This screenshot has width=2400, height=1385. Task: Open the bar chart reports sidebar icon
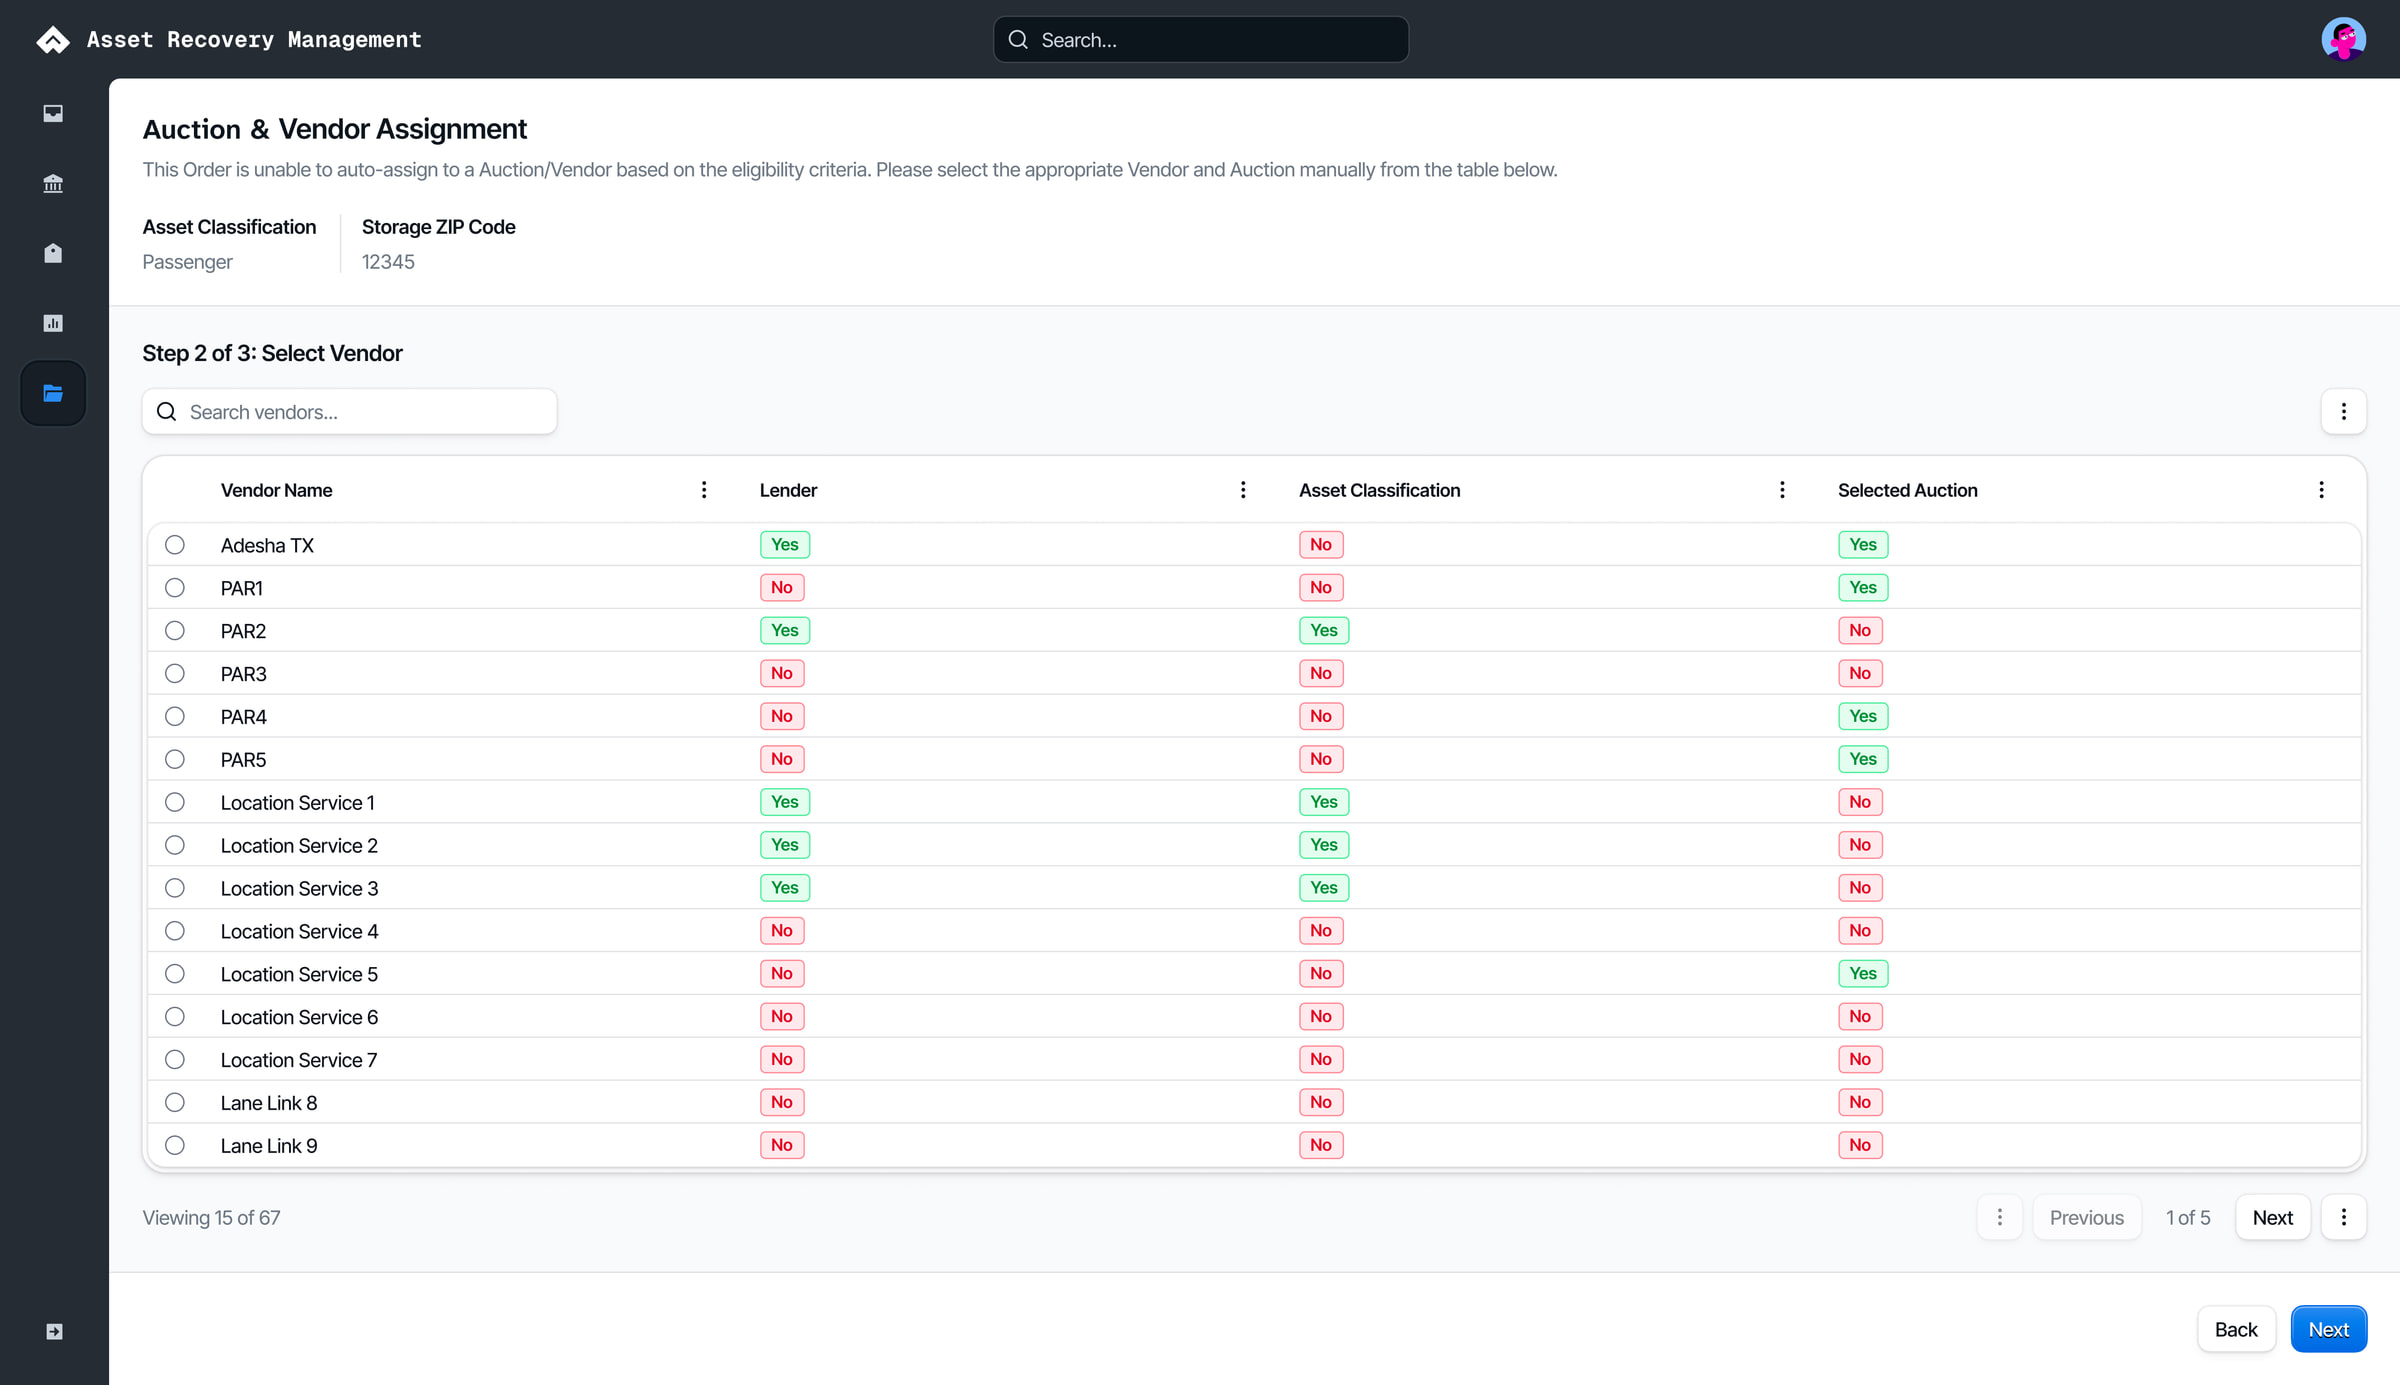click(53, 323)
